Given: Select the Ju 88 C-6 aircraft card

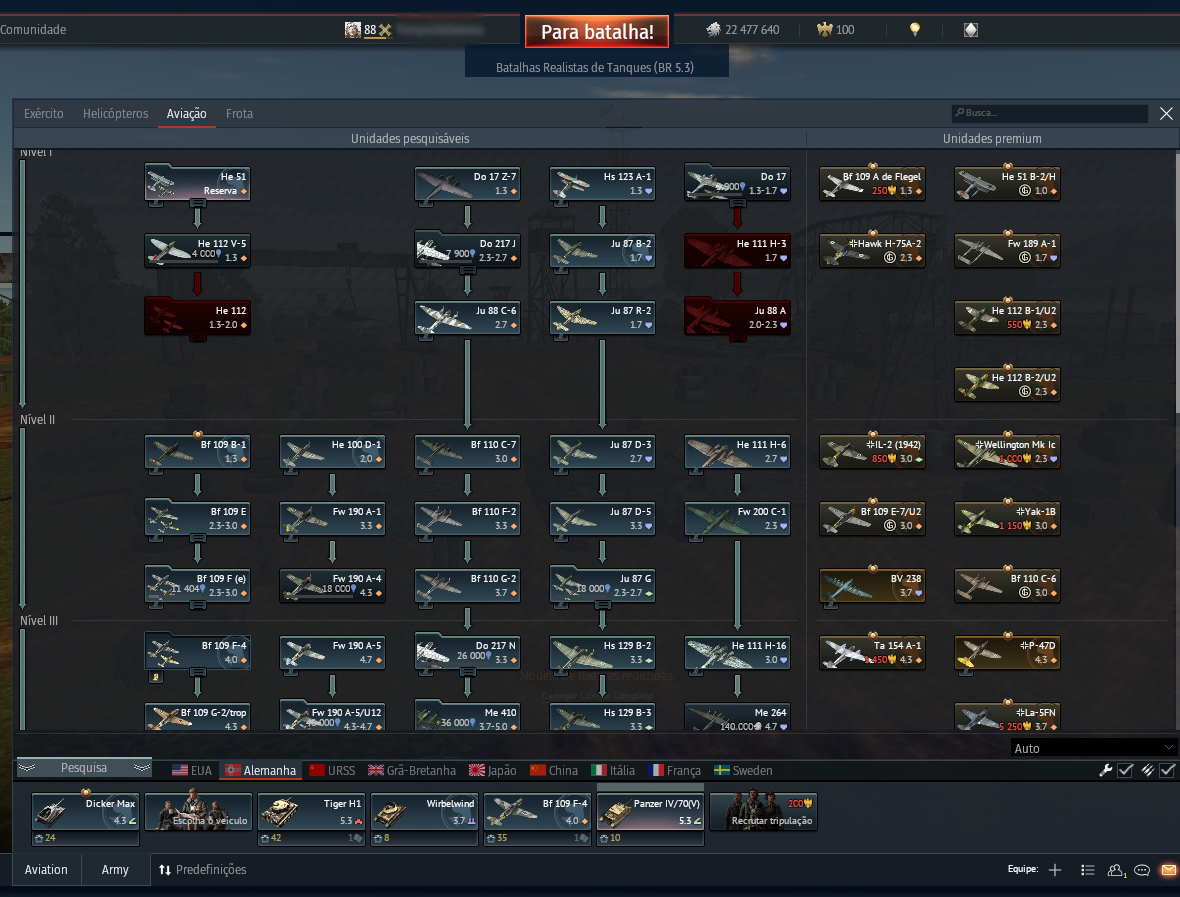Looking at the screenshot, I should coord(467,318).
